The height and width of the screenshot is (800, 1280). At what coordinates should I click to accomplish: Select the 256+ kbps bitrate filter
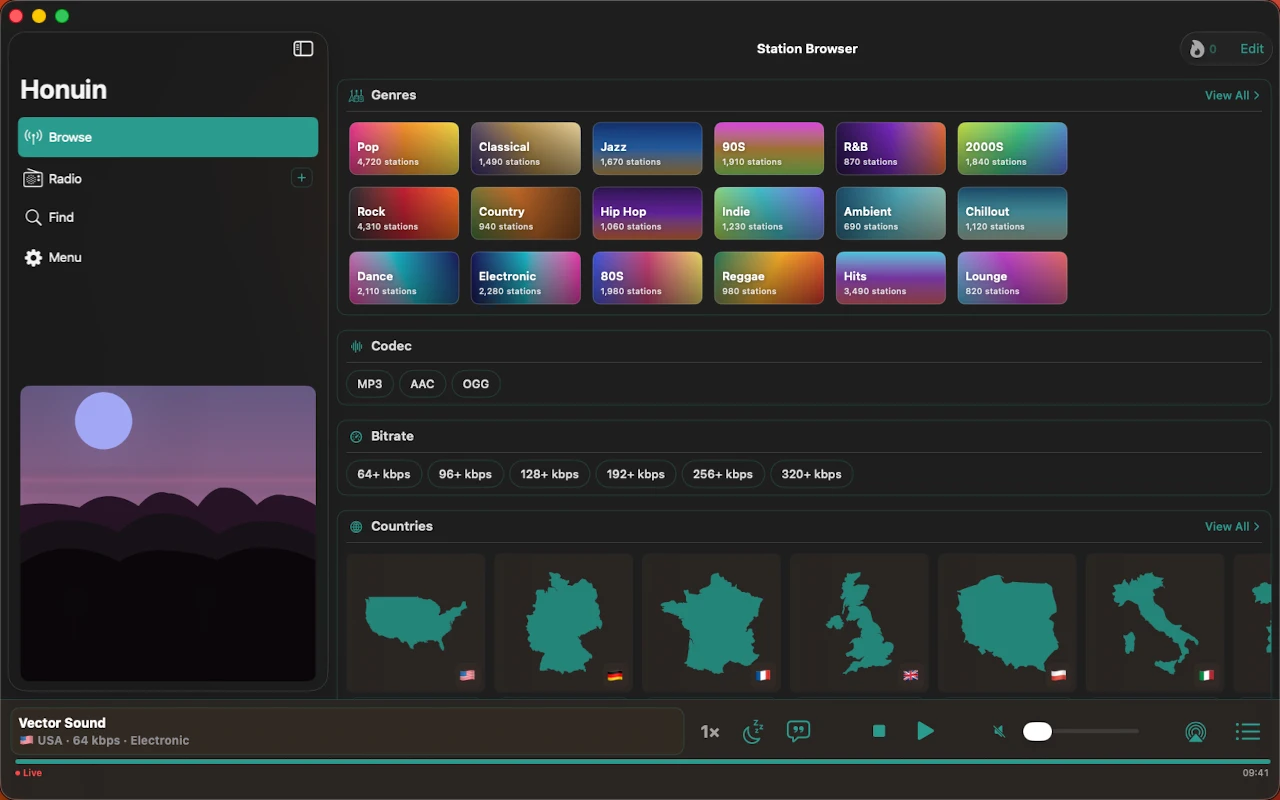(x=723, y=474)
